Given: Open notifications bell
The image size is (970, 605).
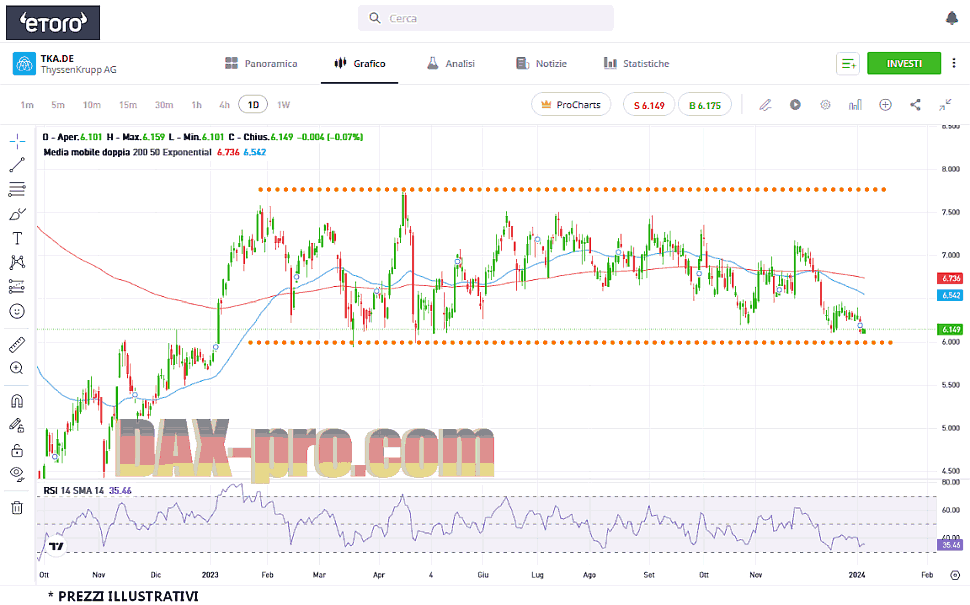Looking at the screenshot, I should click(x=952, y=19).
